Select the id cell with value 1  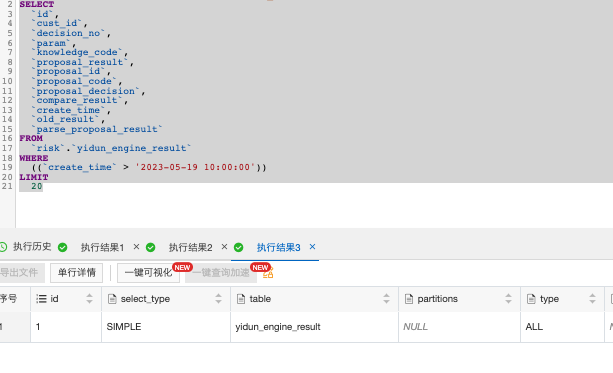click(x=66, y=327)
